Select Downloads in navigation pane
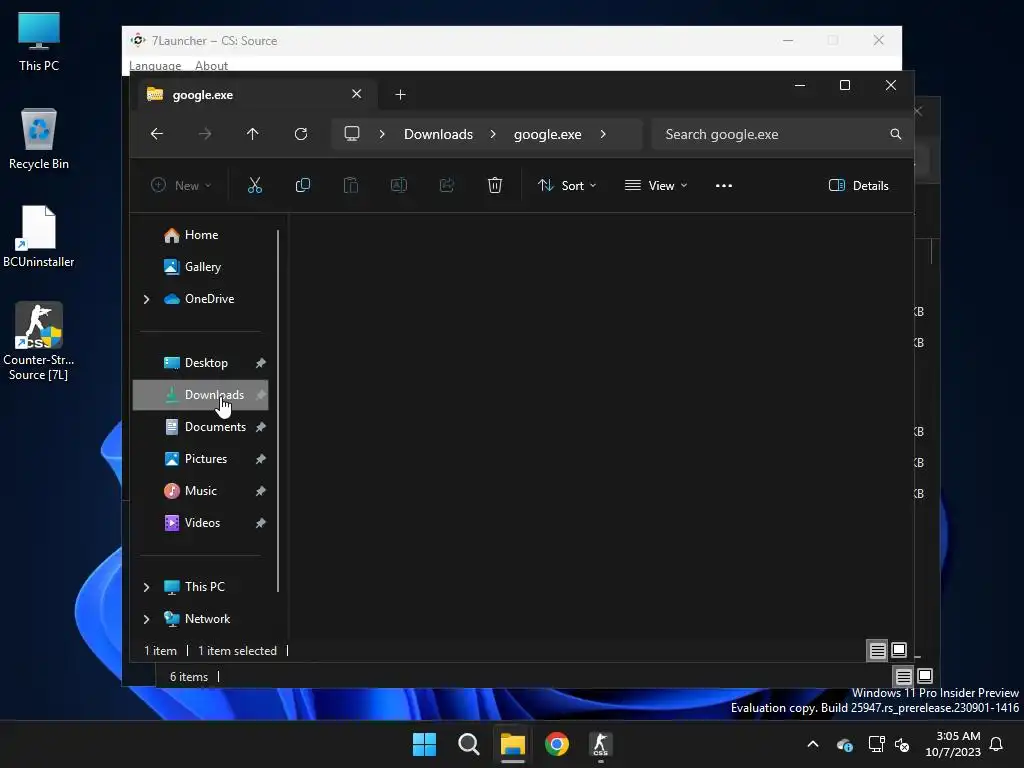 (200, 395)
